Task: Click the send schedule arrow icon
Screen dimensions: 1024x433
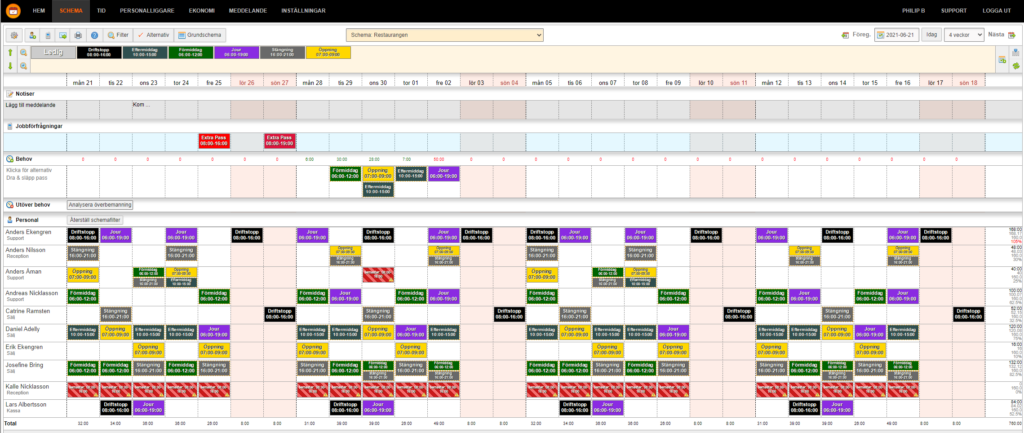Action: click(x=63, y=35)
